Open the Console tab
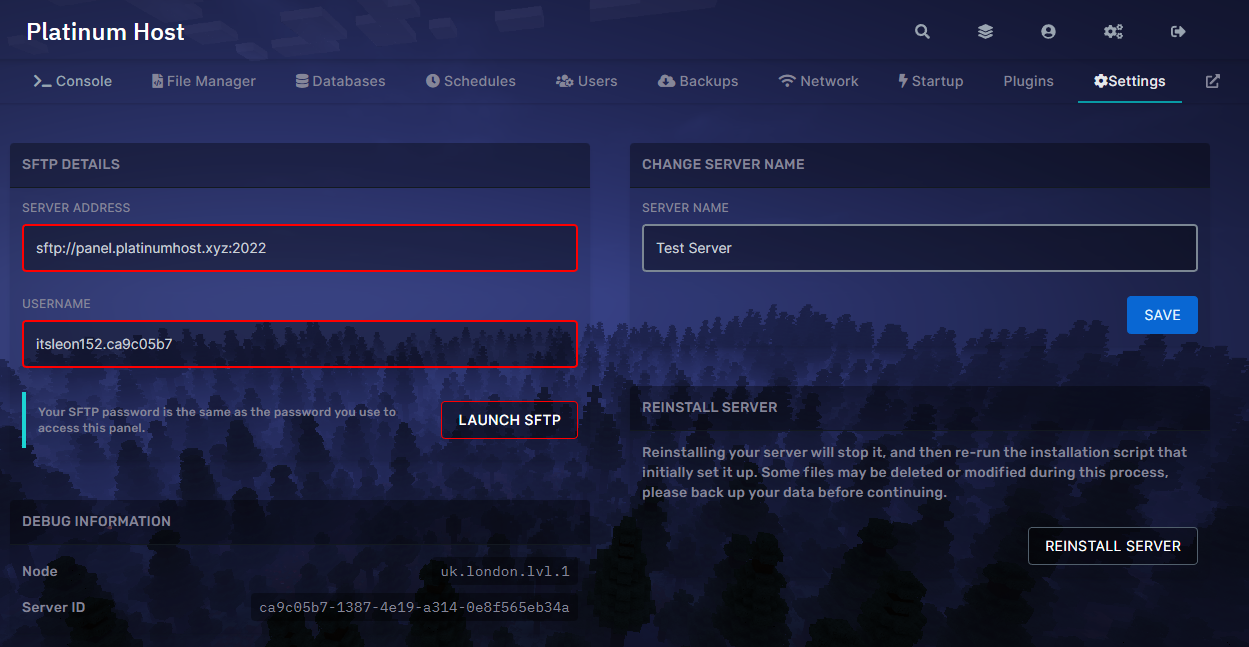 pyautogui.click(x=72, y=81)
